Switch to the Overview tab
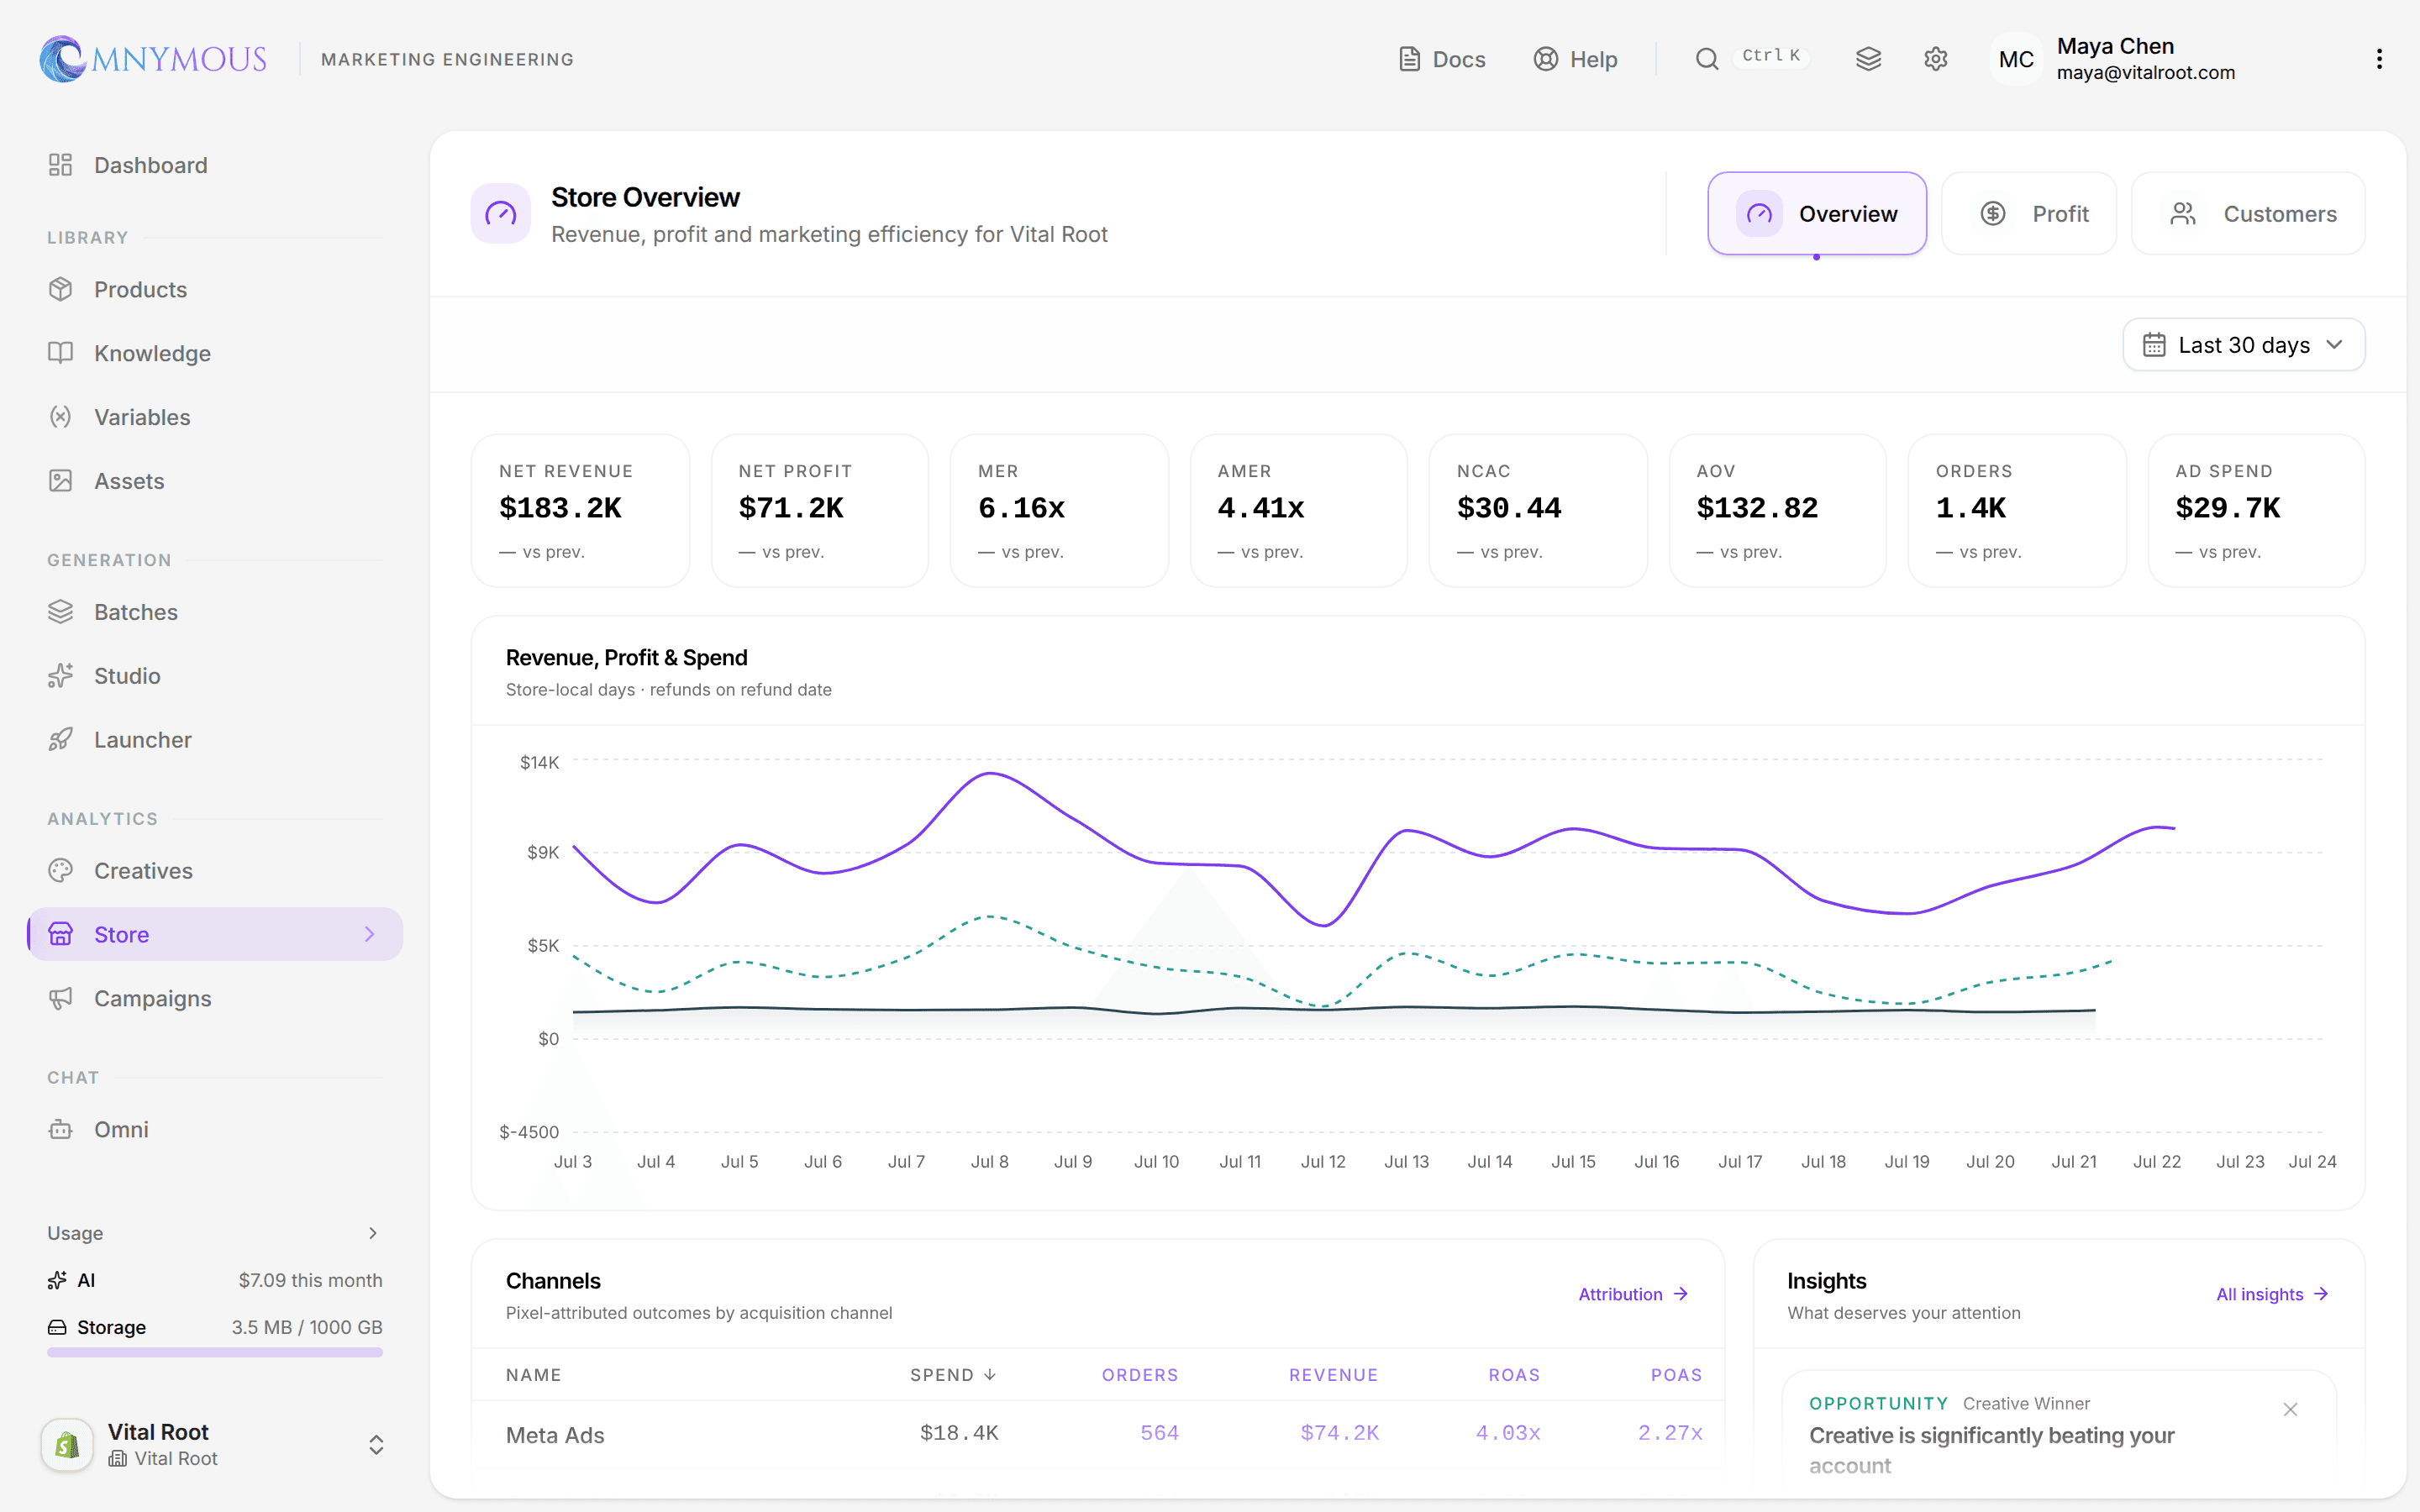 click(1816, 213)
